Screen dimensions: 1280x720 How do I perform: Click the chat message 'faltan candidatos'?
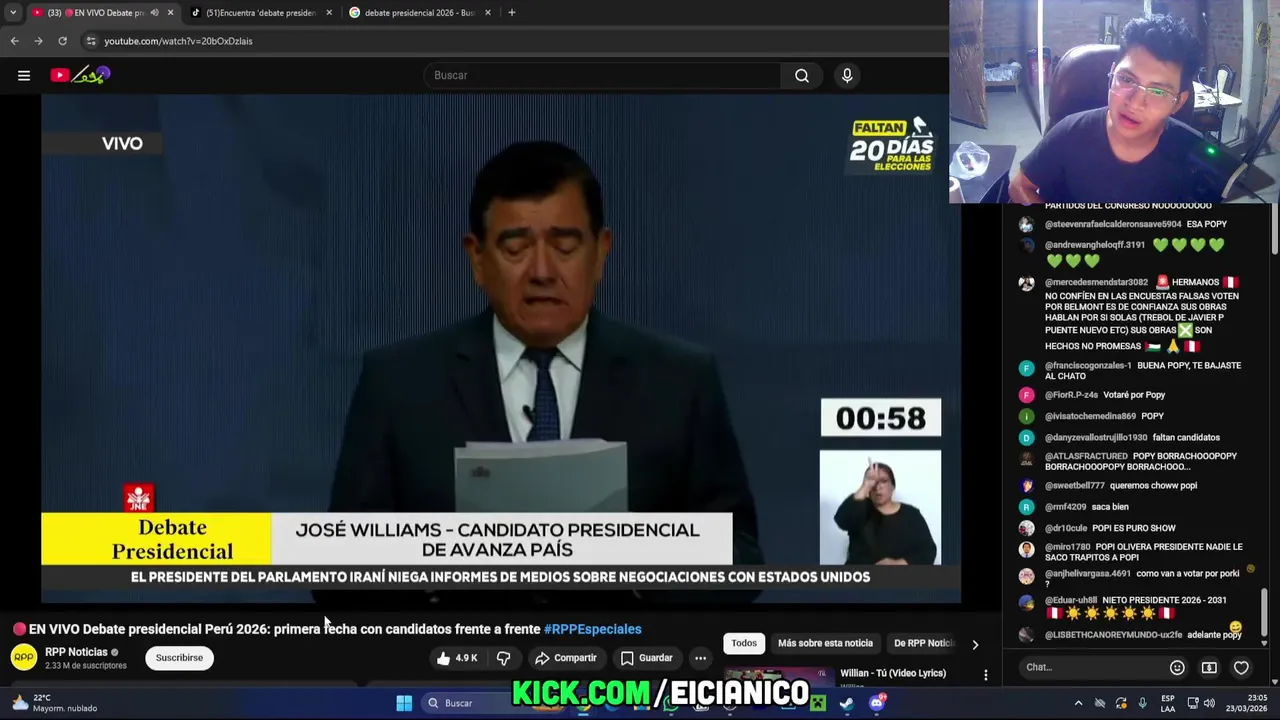click(1186, 437)
